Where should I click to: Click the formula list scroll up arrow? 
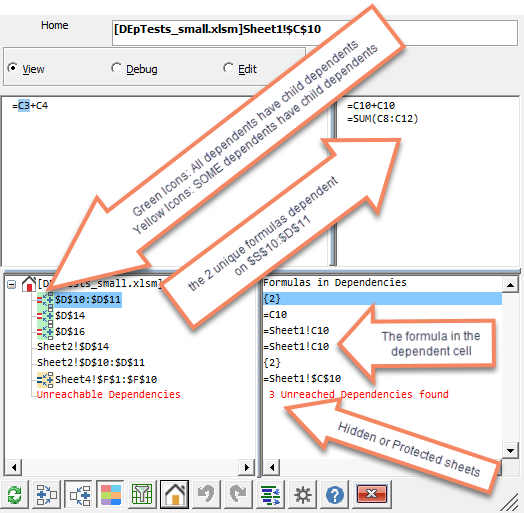510,285
